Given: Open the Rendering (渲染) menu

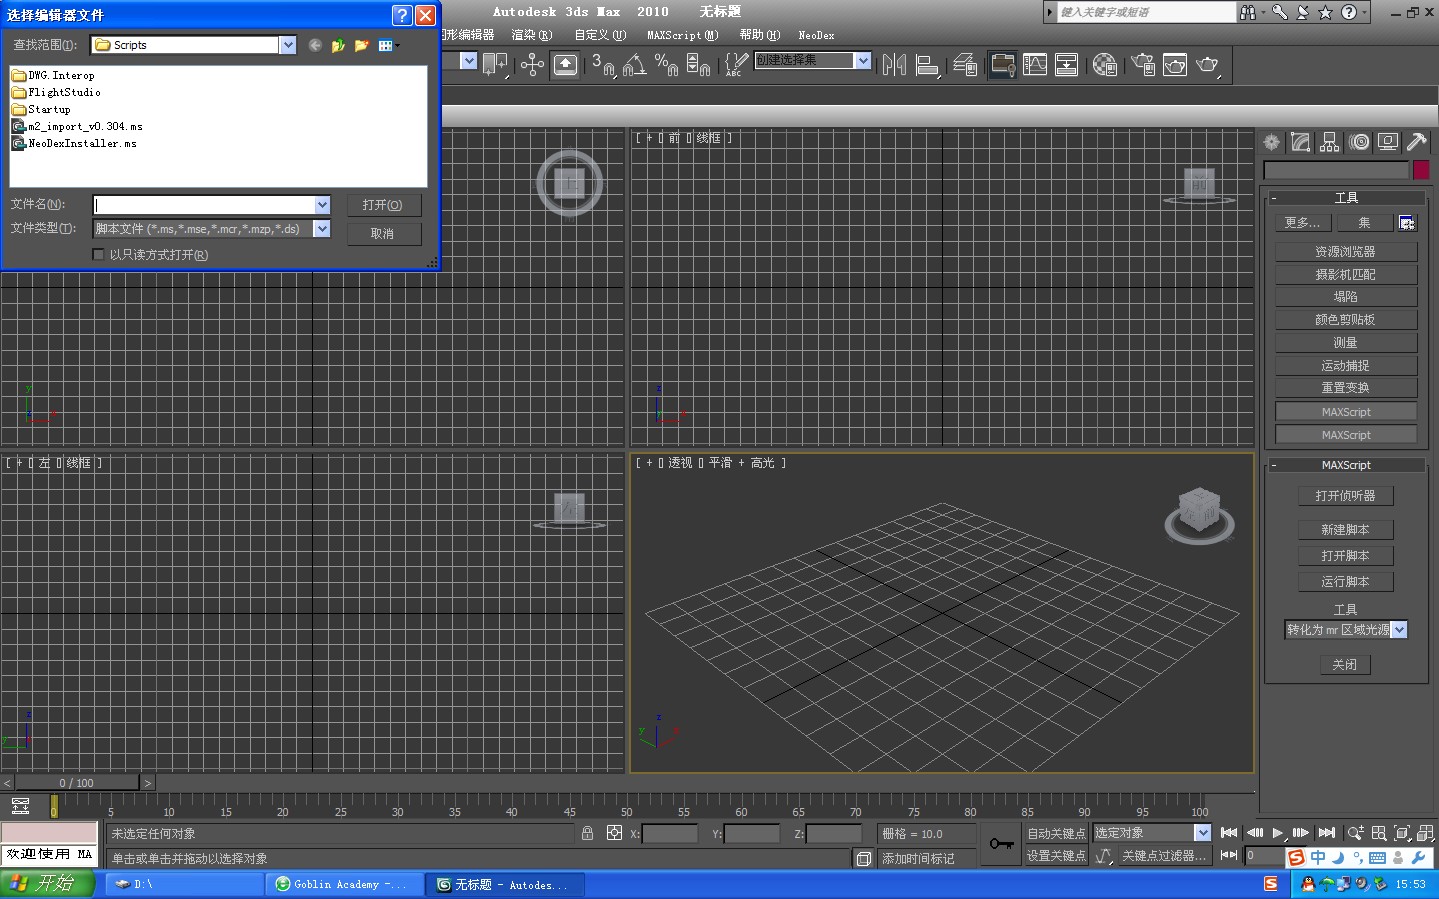Looking at the screenshot, I should 531,35.
